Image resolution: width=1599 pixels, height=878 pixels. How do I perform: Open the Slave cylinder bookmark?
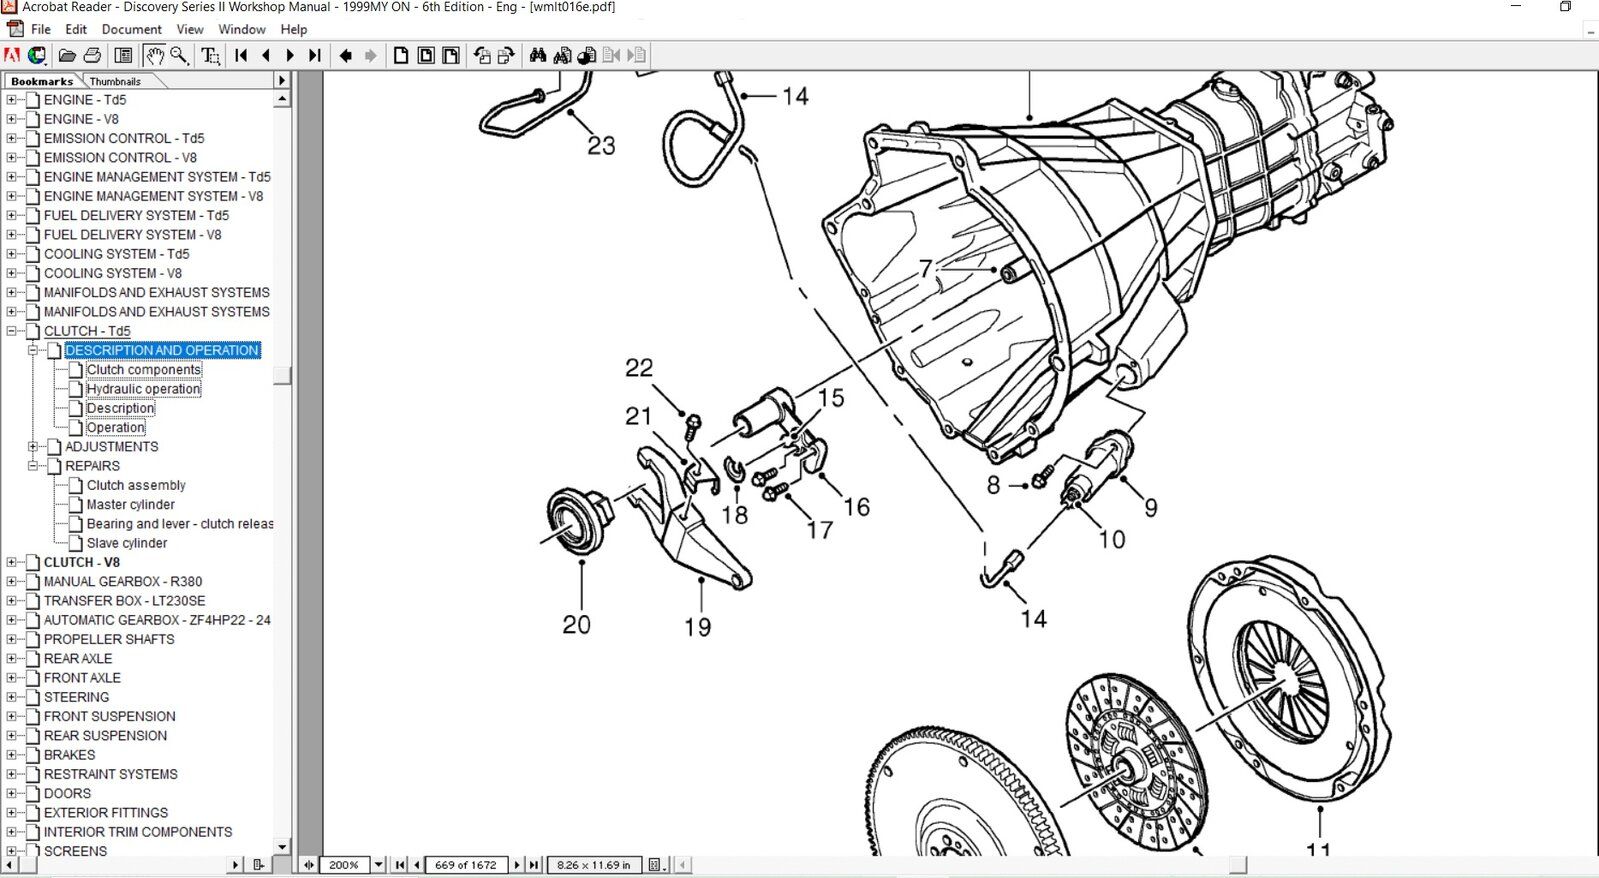tap(127, 543)
